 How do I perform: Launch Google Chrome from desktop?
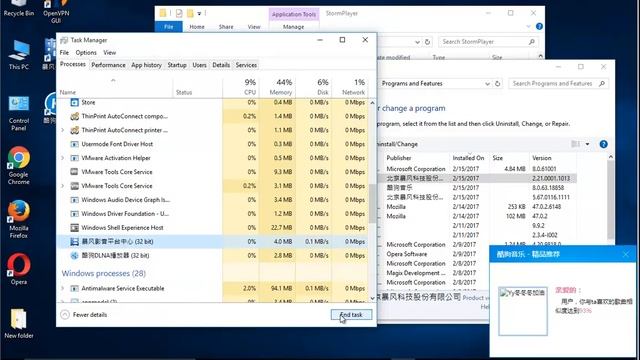(x=19, y=166)
